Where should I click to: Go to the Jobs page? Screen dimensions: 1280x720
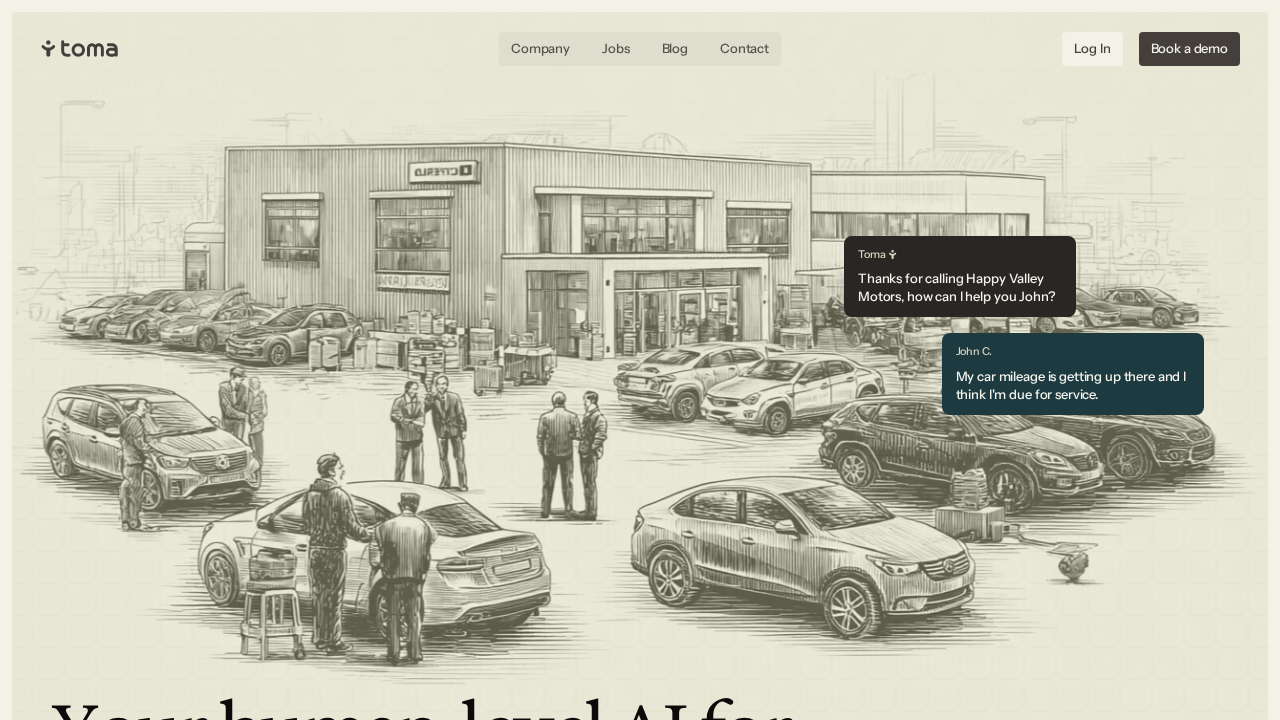click(616, 49)
